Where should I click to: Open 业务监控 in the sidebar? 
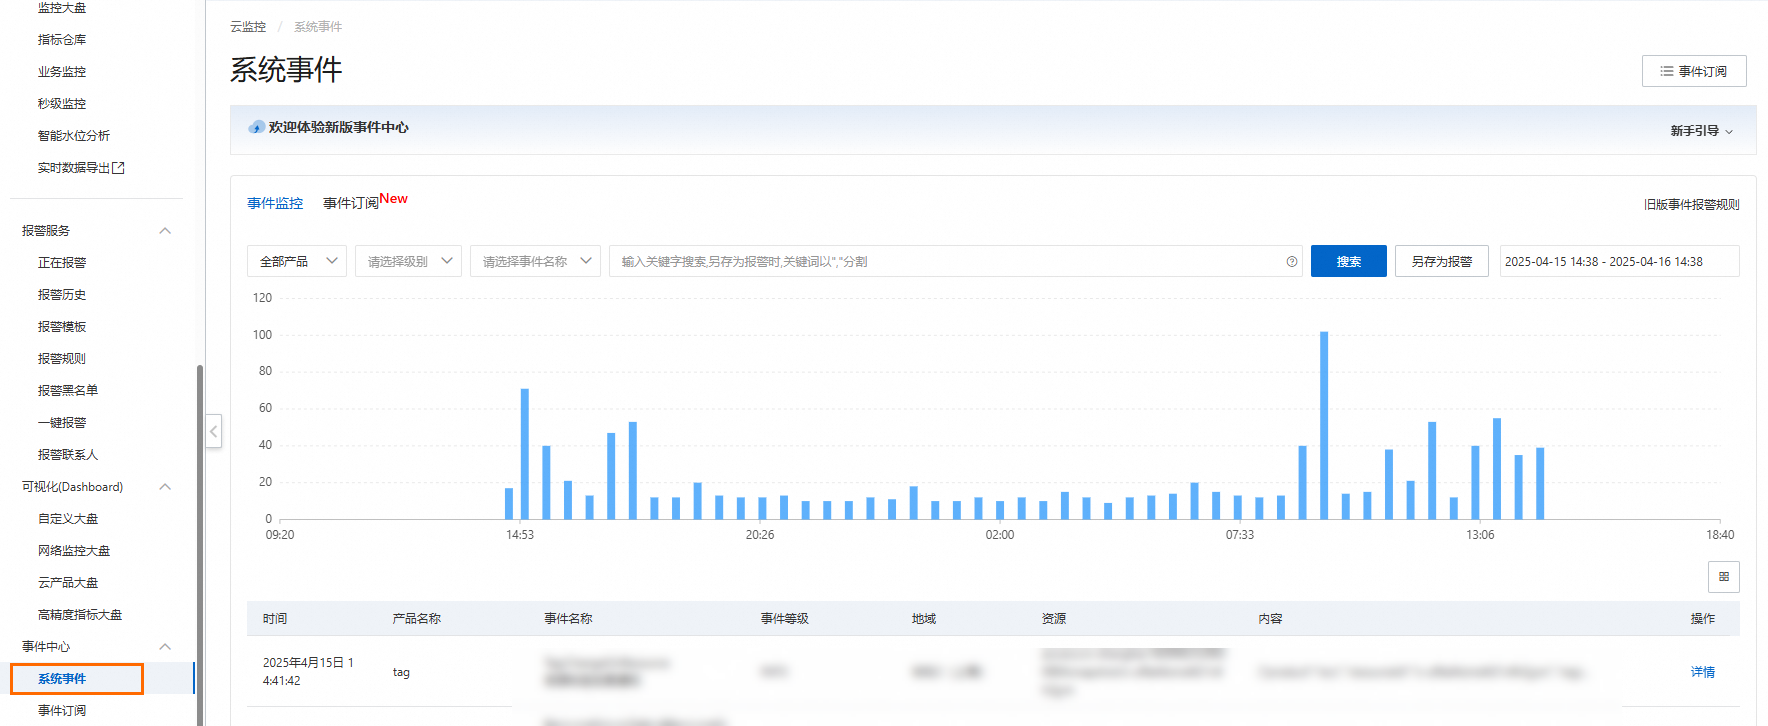click(62, 72)
